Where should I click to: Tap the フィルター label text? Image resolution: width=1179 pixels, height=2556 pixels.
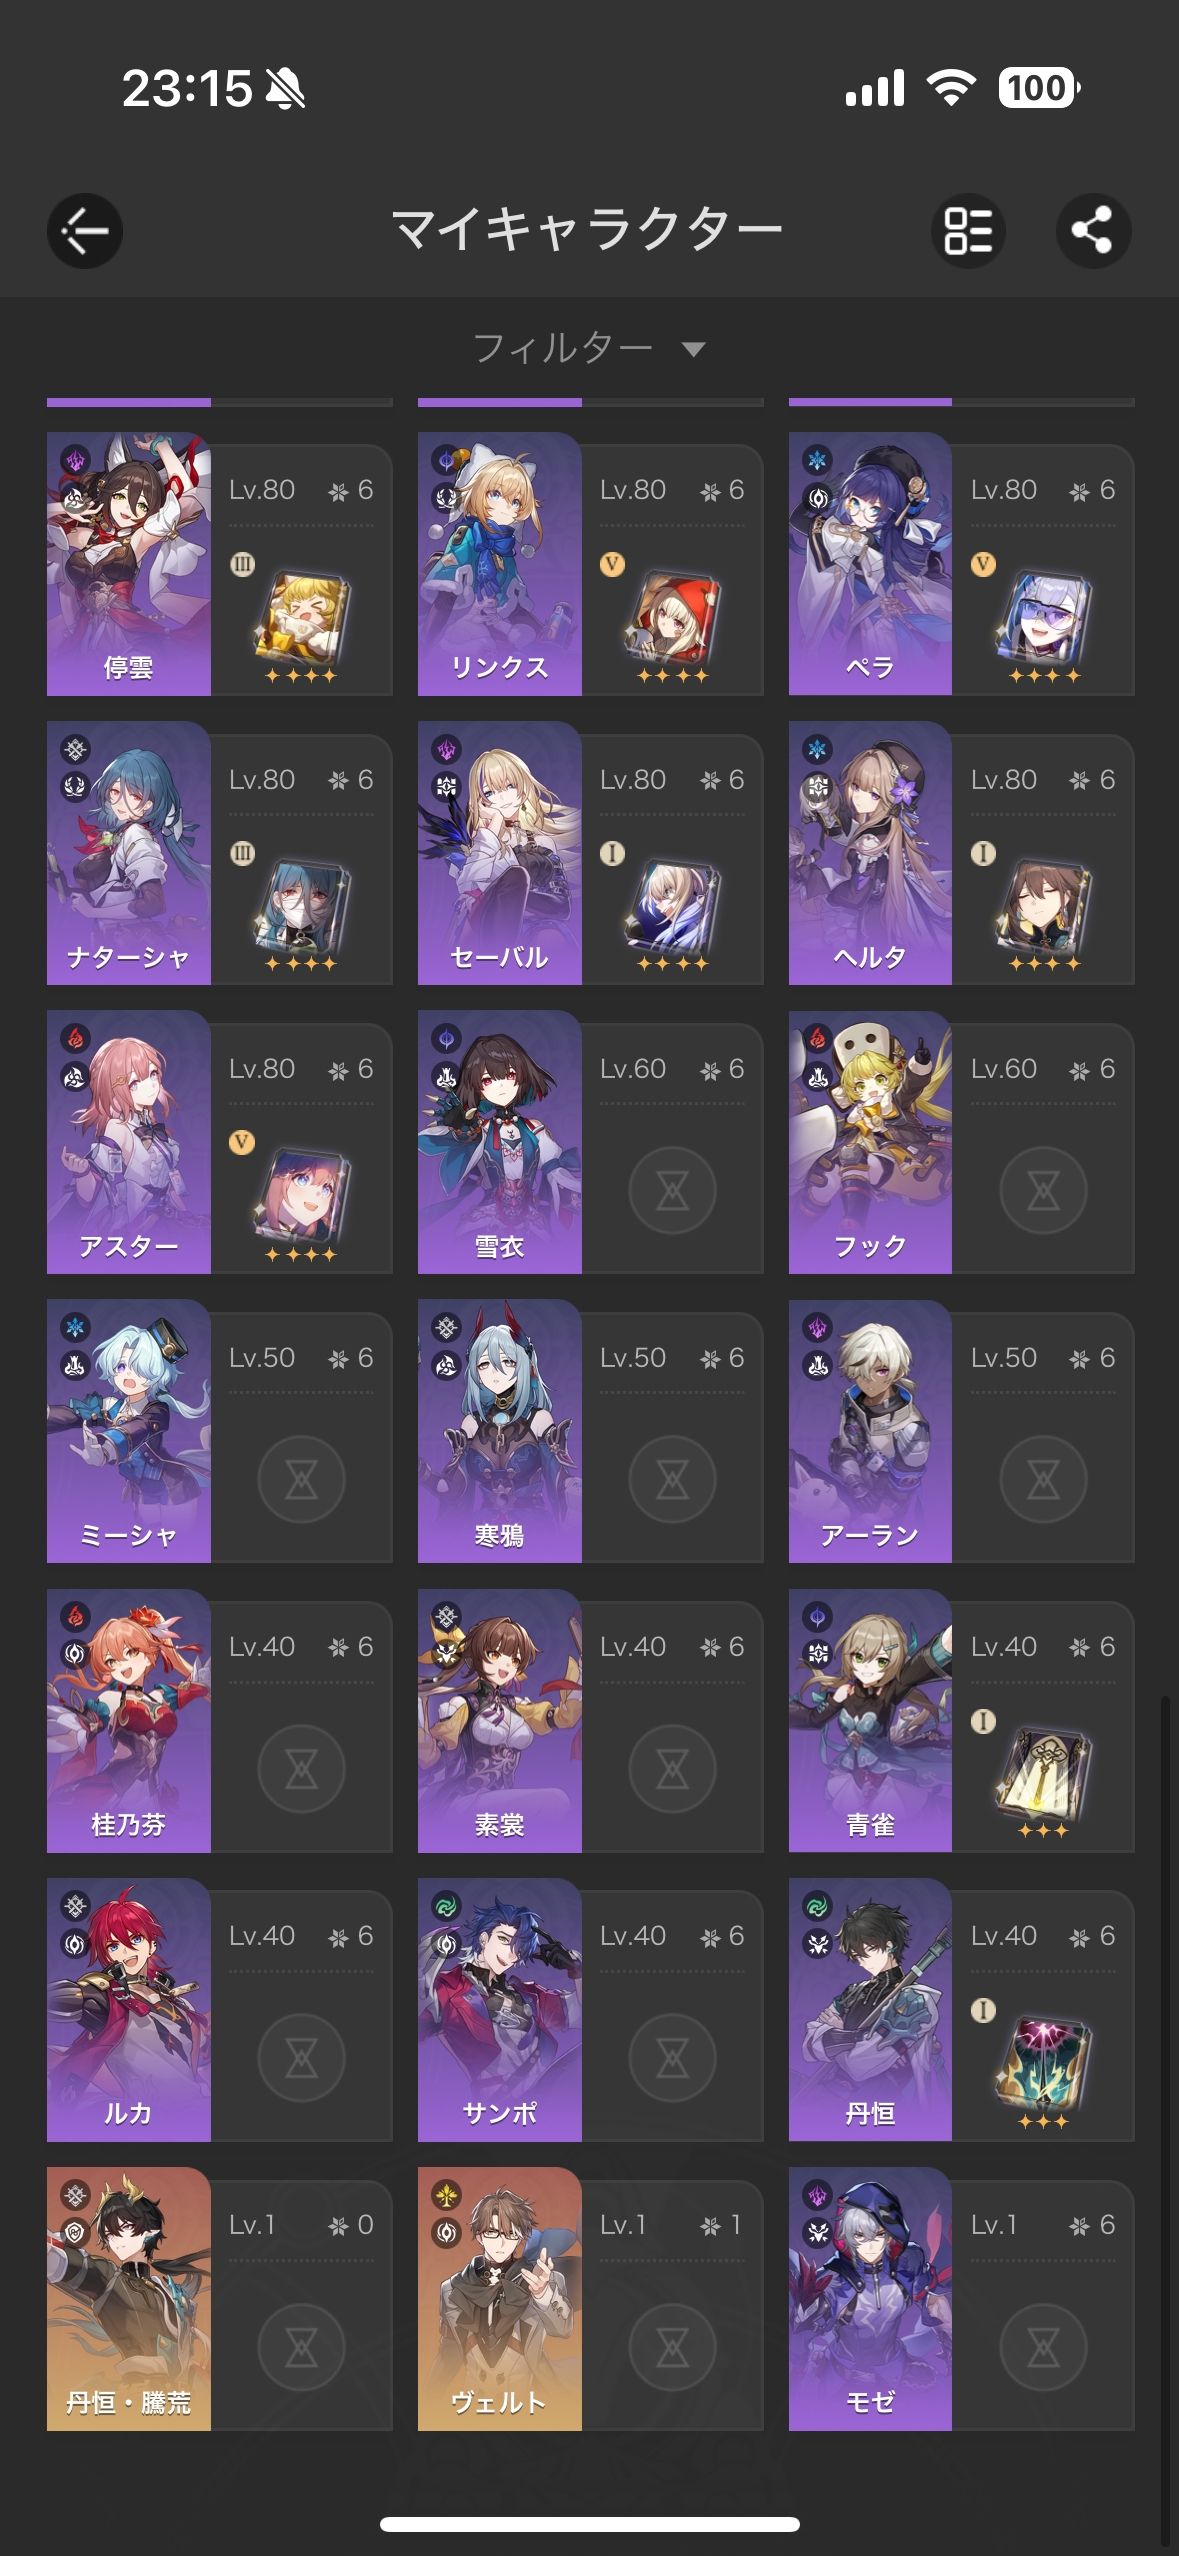[x=563, y=348]
